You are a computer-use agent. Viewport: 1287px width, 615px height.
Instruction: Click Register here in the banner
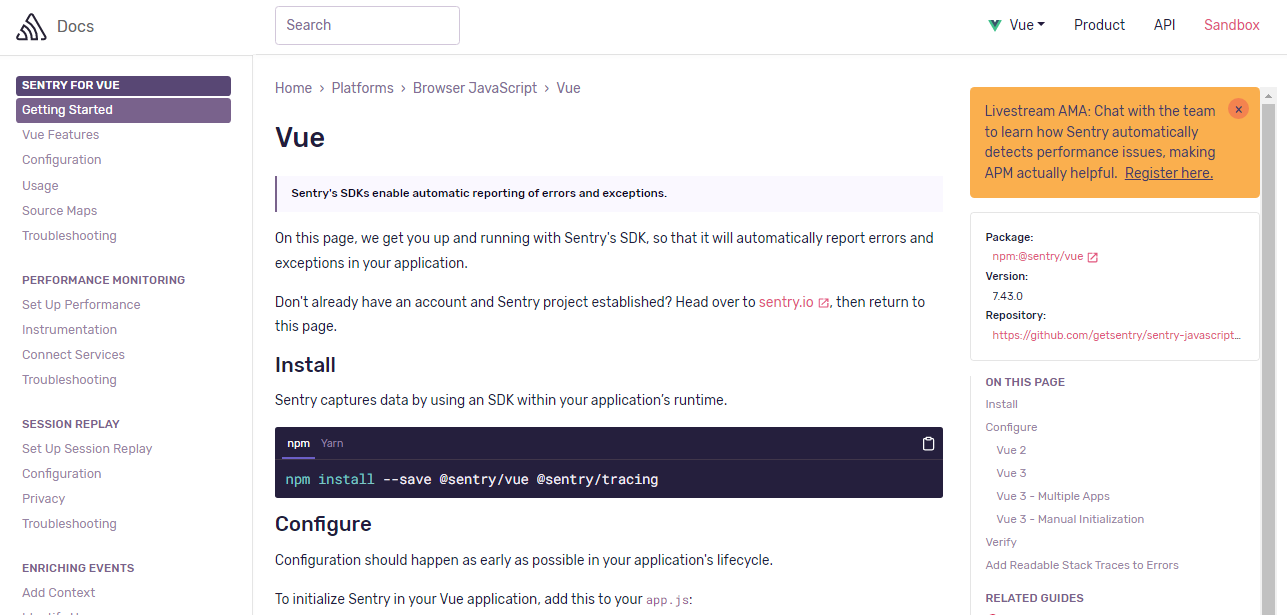tap(1168, 173)
